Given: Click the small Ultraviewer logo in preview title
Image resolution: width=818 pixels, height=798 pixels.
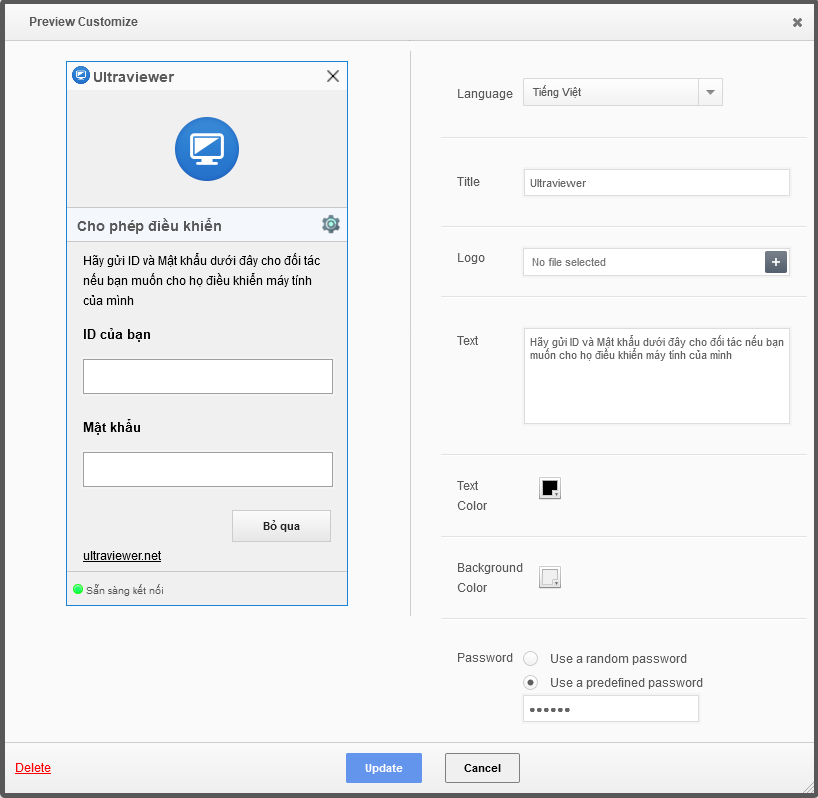Looking at the screenshot, I should (x=81, y=75).
